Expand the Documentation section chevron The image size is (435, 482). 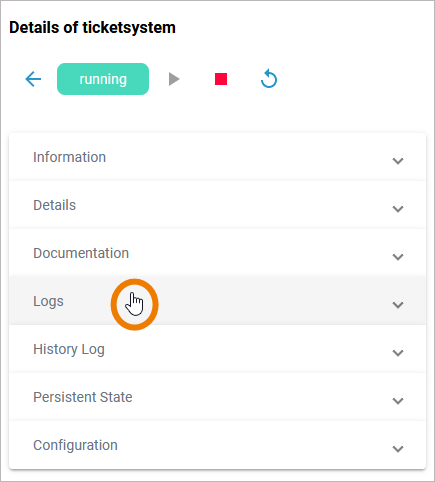(398, 257)
